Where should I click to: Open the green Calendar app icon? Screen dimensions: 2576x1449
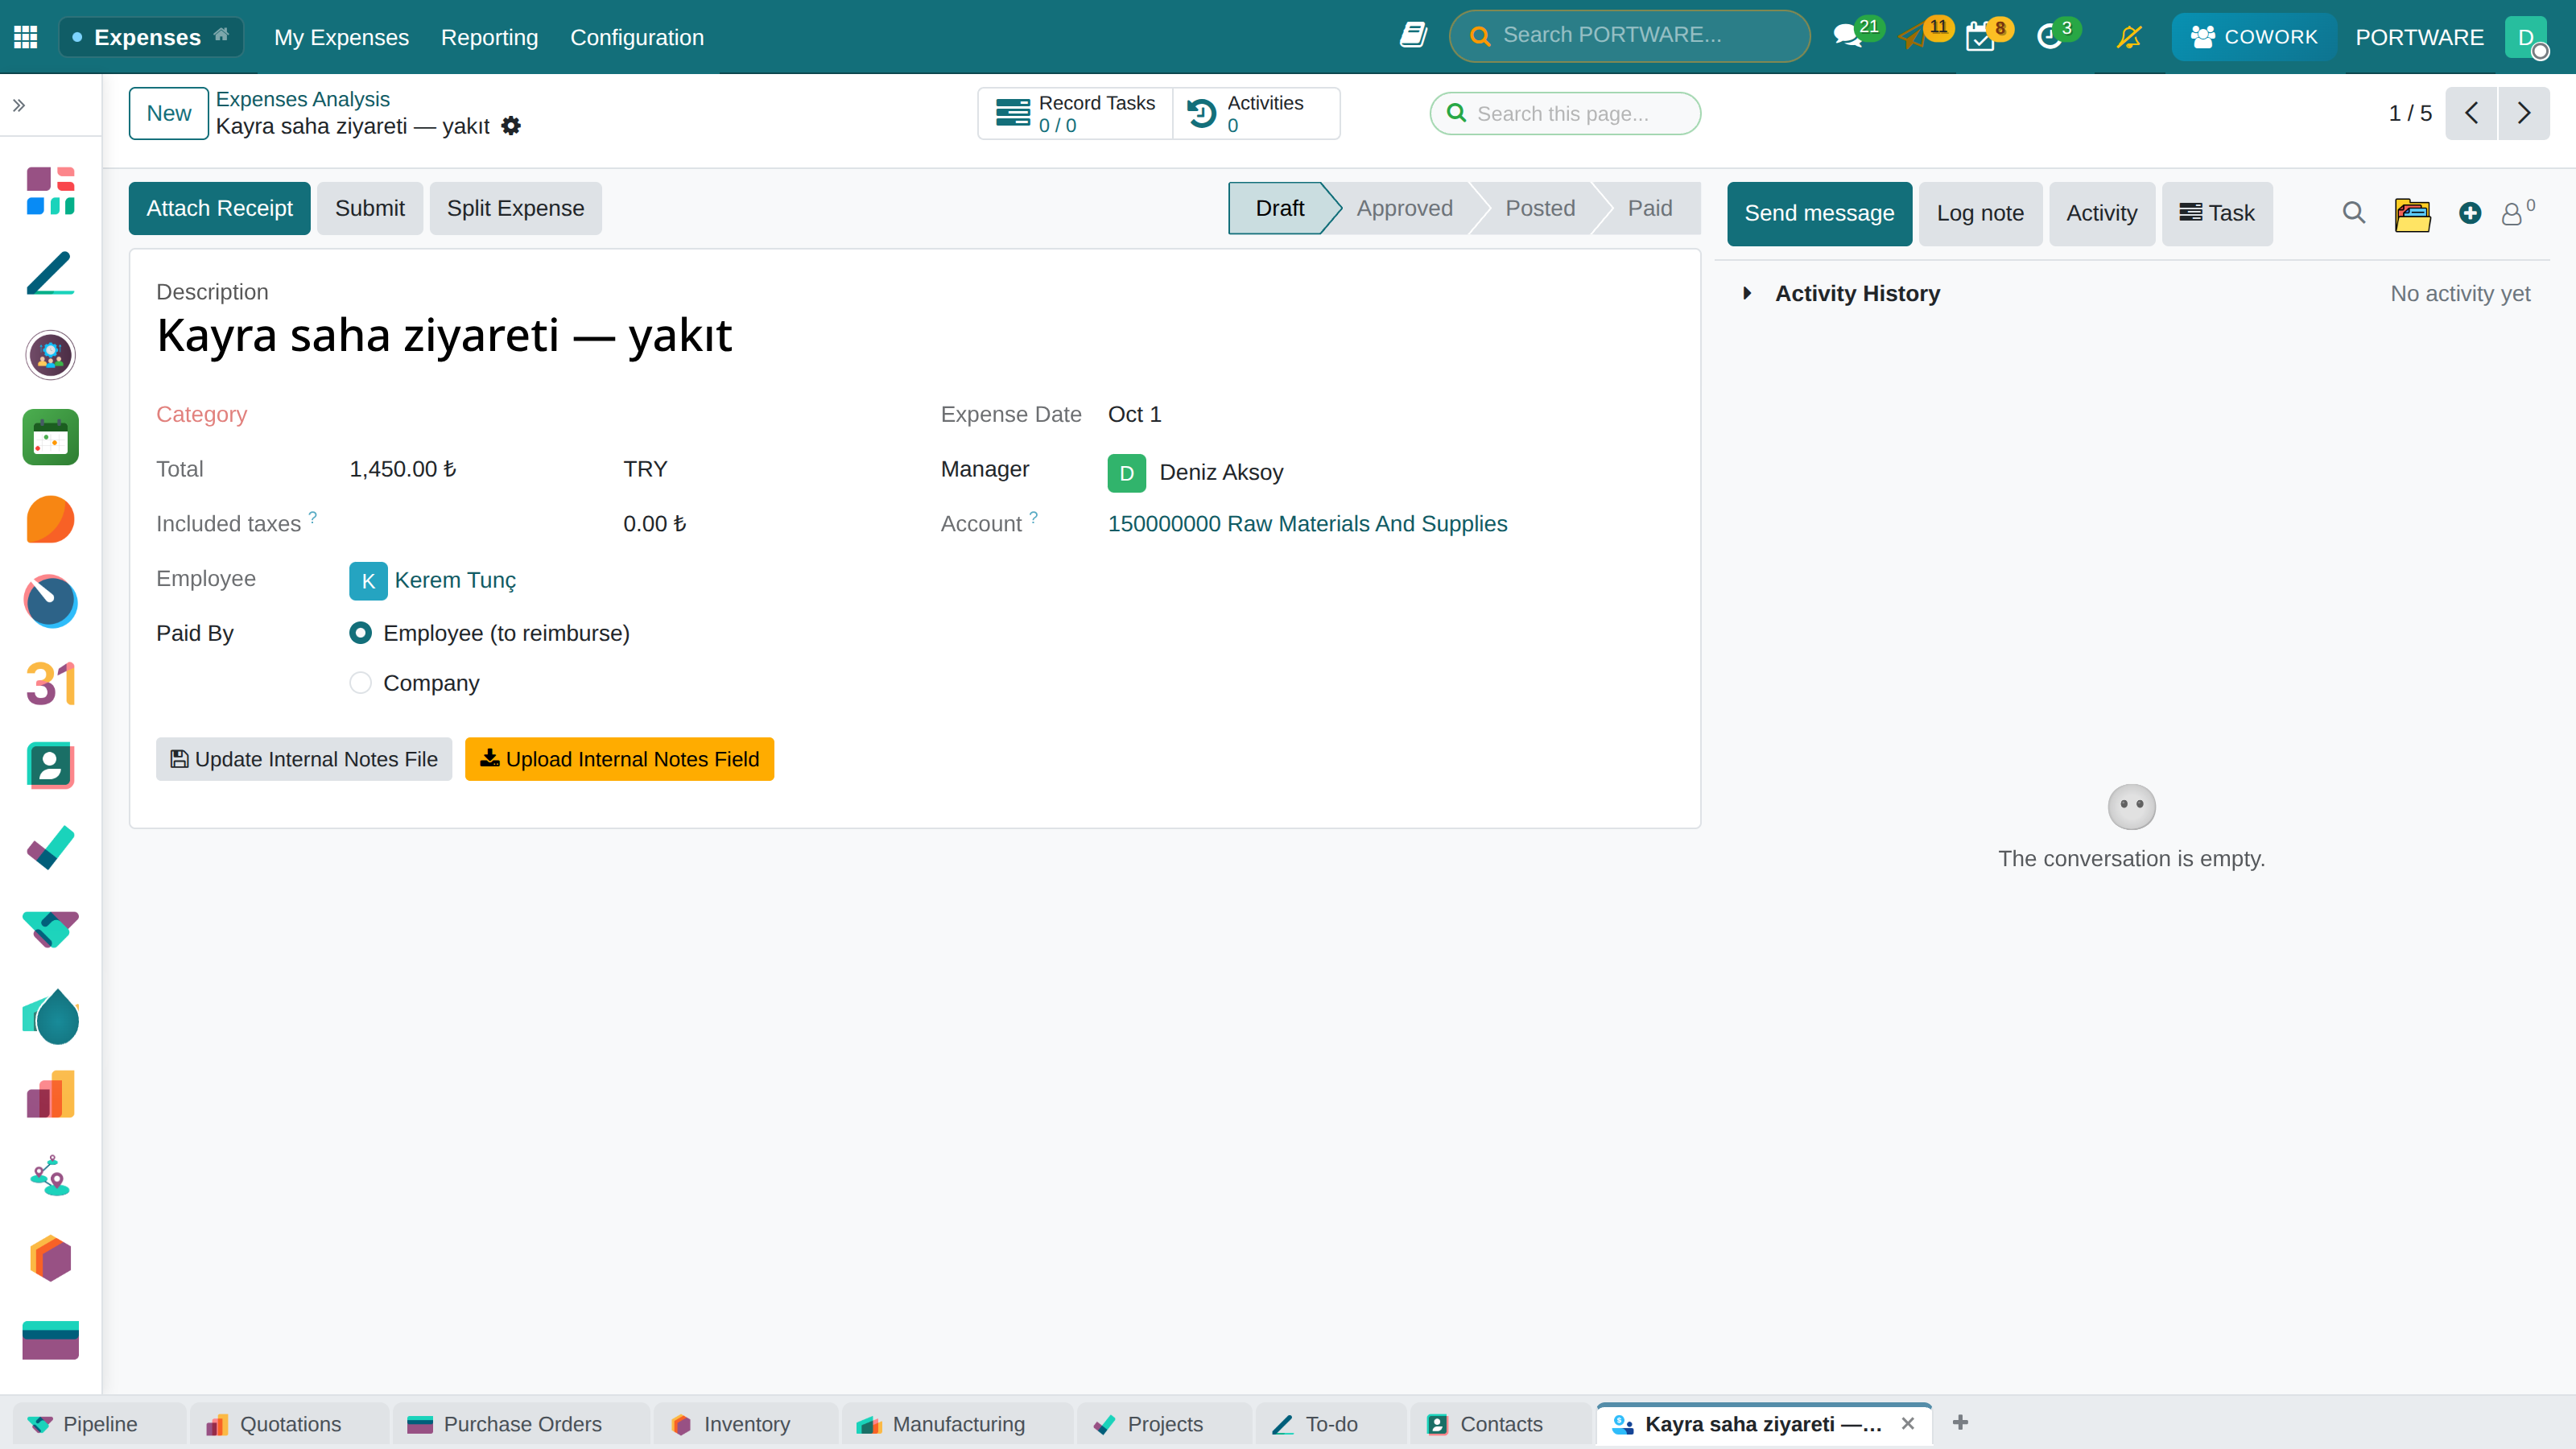click(x=50, y=437)
